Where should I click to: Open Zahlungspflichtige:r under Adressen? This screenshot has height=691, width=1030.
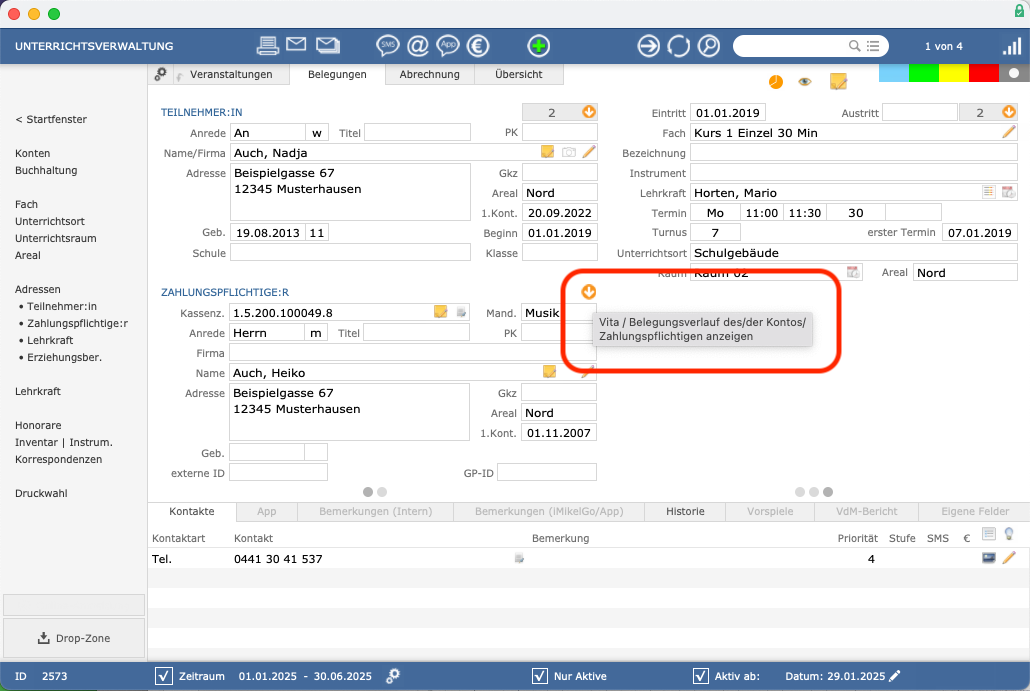78,323
